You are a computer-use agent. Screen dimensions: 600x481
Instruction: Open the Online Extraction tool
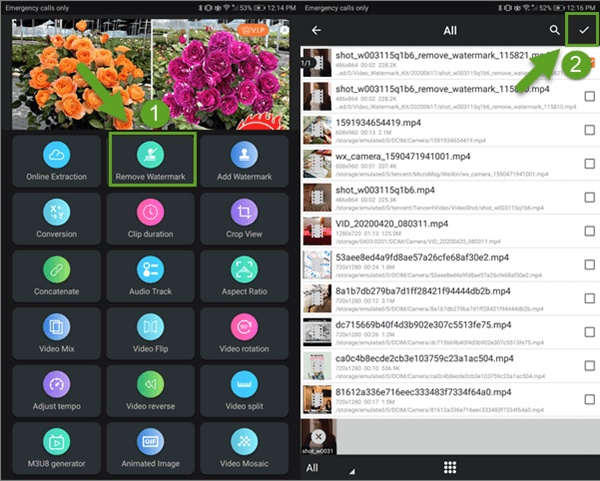tap(57, 161)
